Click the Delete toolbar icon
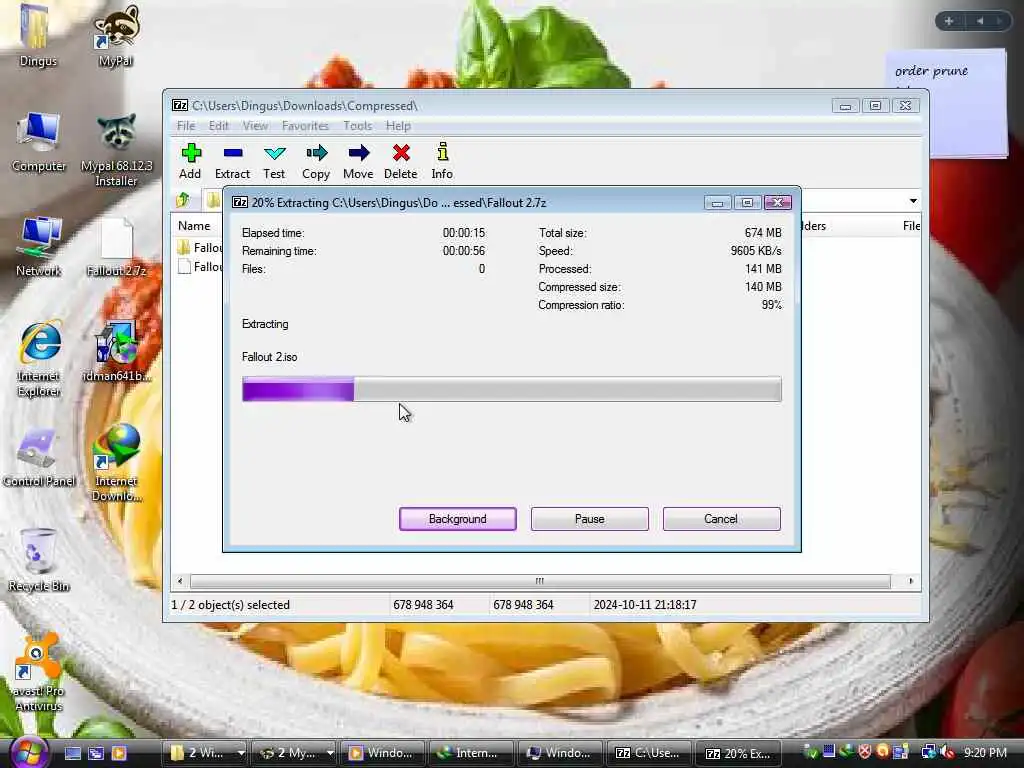 point(400,161)
